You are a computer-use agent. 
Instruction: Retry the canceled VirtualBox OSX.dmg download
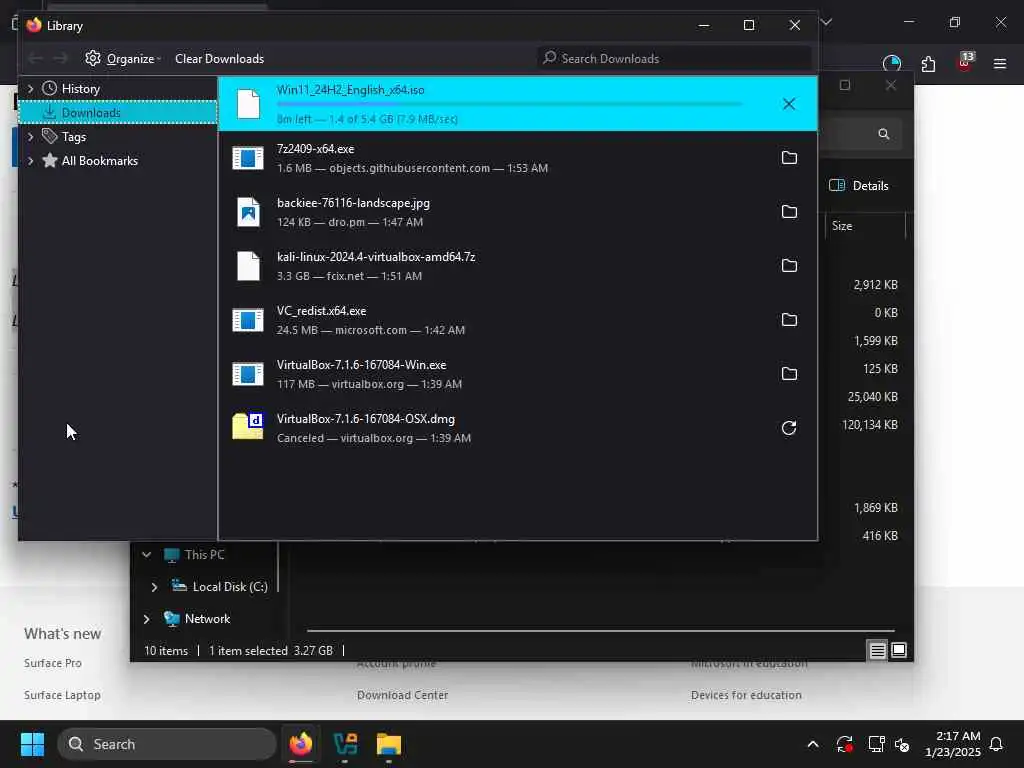[x=789, y=428]
